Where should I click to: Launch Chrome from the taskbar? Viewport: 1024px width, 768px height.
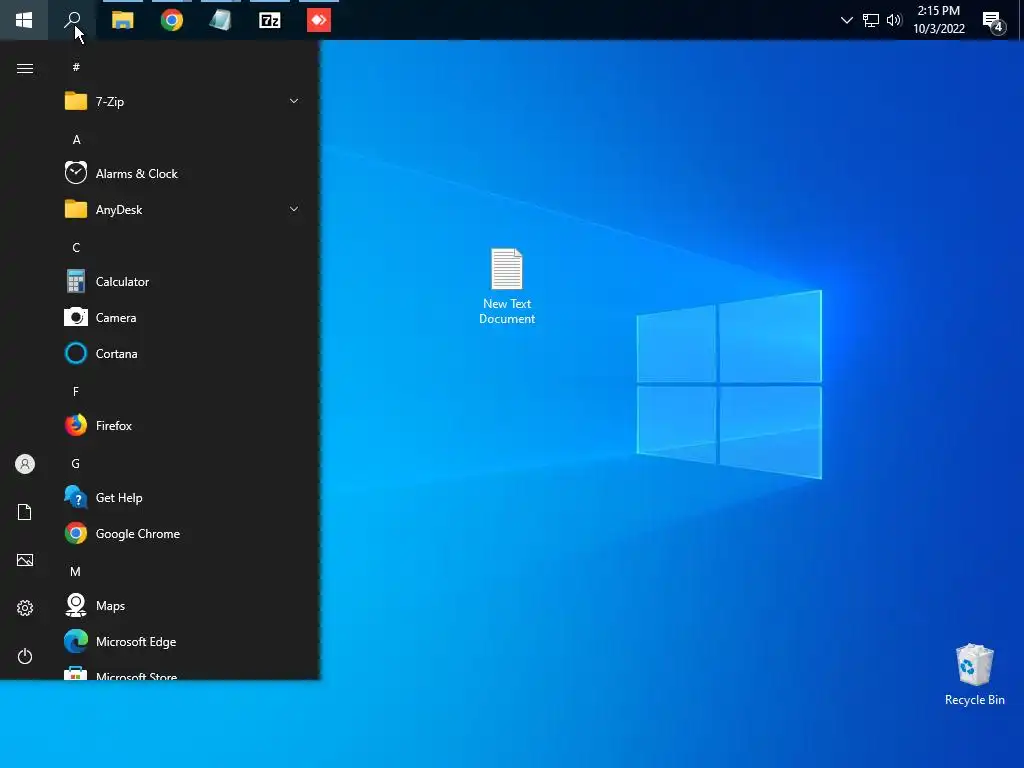click(172, 20)
